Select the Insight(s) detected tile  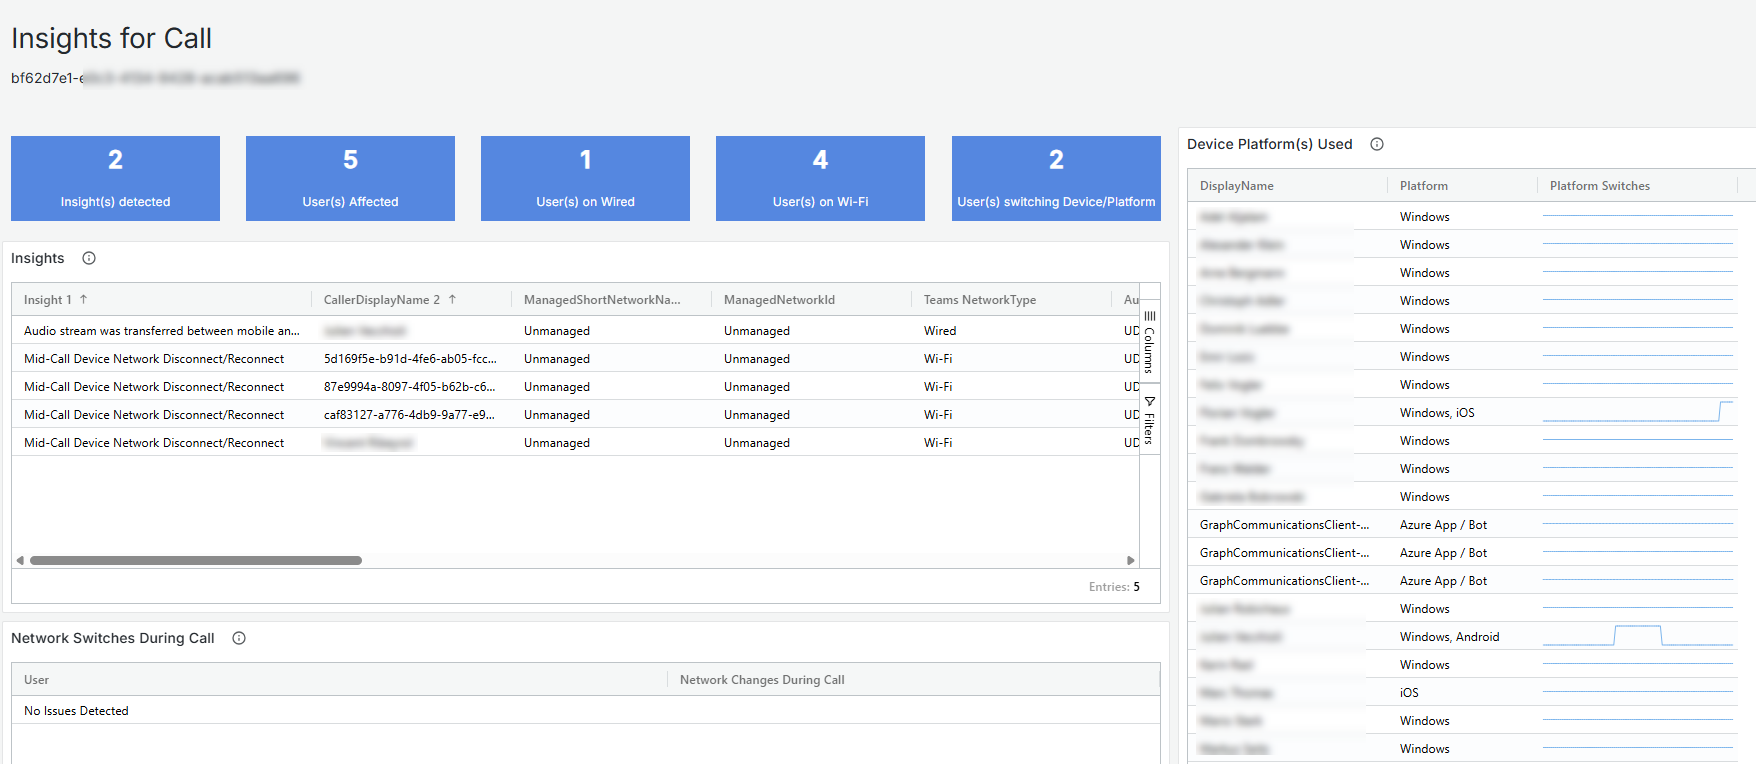115,178
